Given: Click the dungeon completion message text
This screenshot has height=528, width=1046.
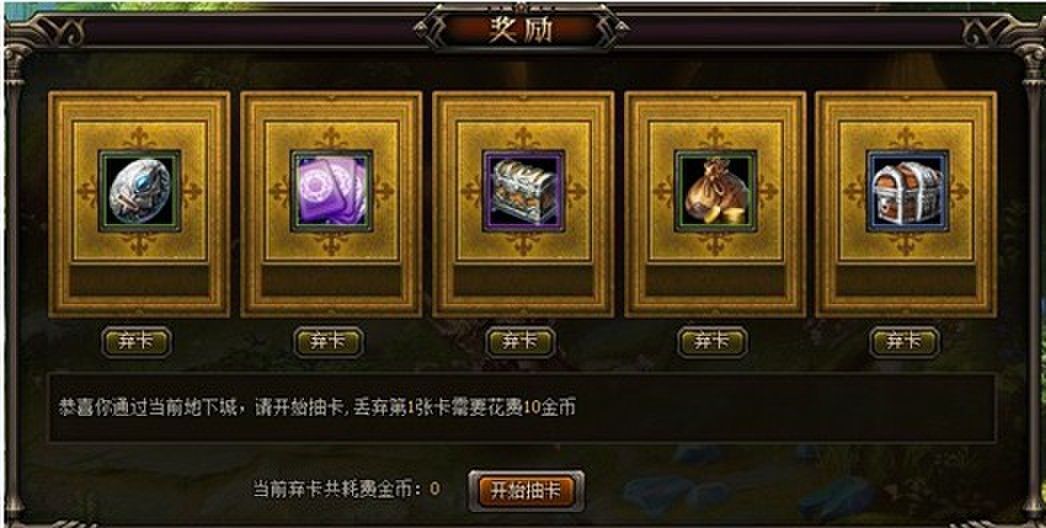Looking at the screenshot, I should (317, 408).
